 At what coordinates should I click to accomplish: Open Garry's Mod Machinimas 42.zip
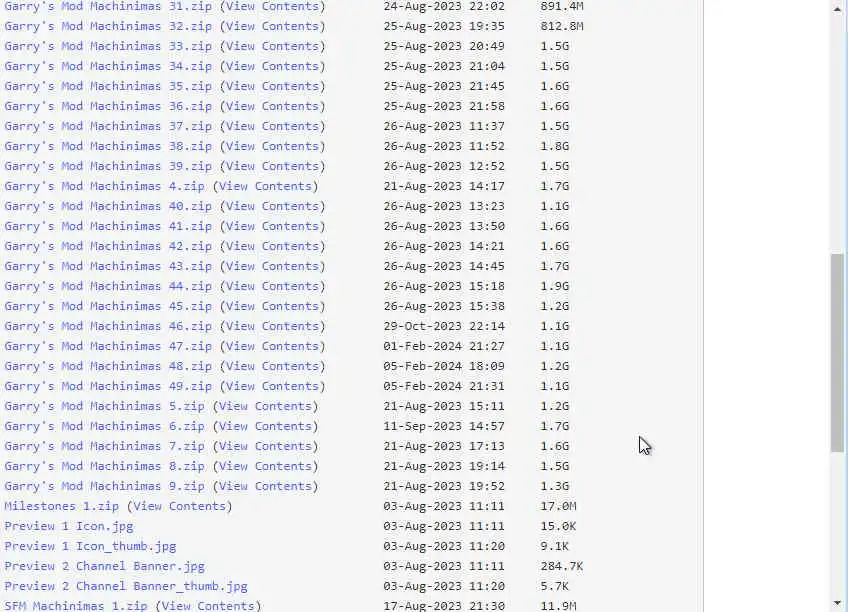point(108,247)
